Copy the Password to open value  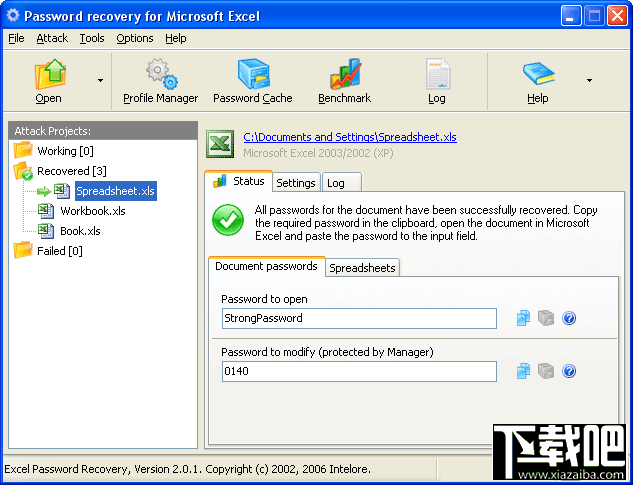523,318
